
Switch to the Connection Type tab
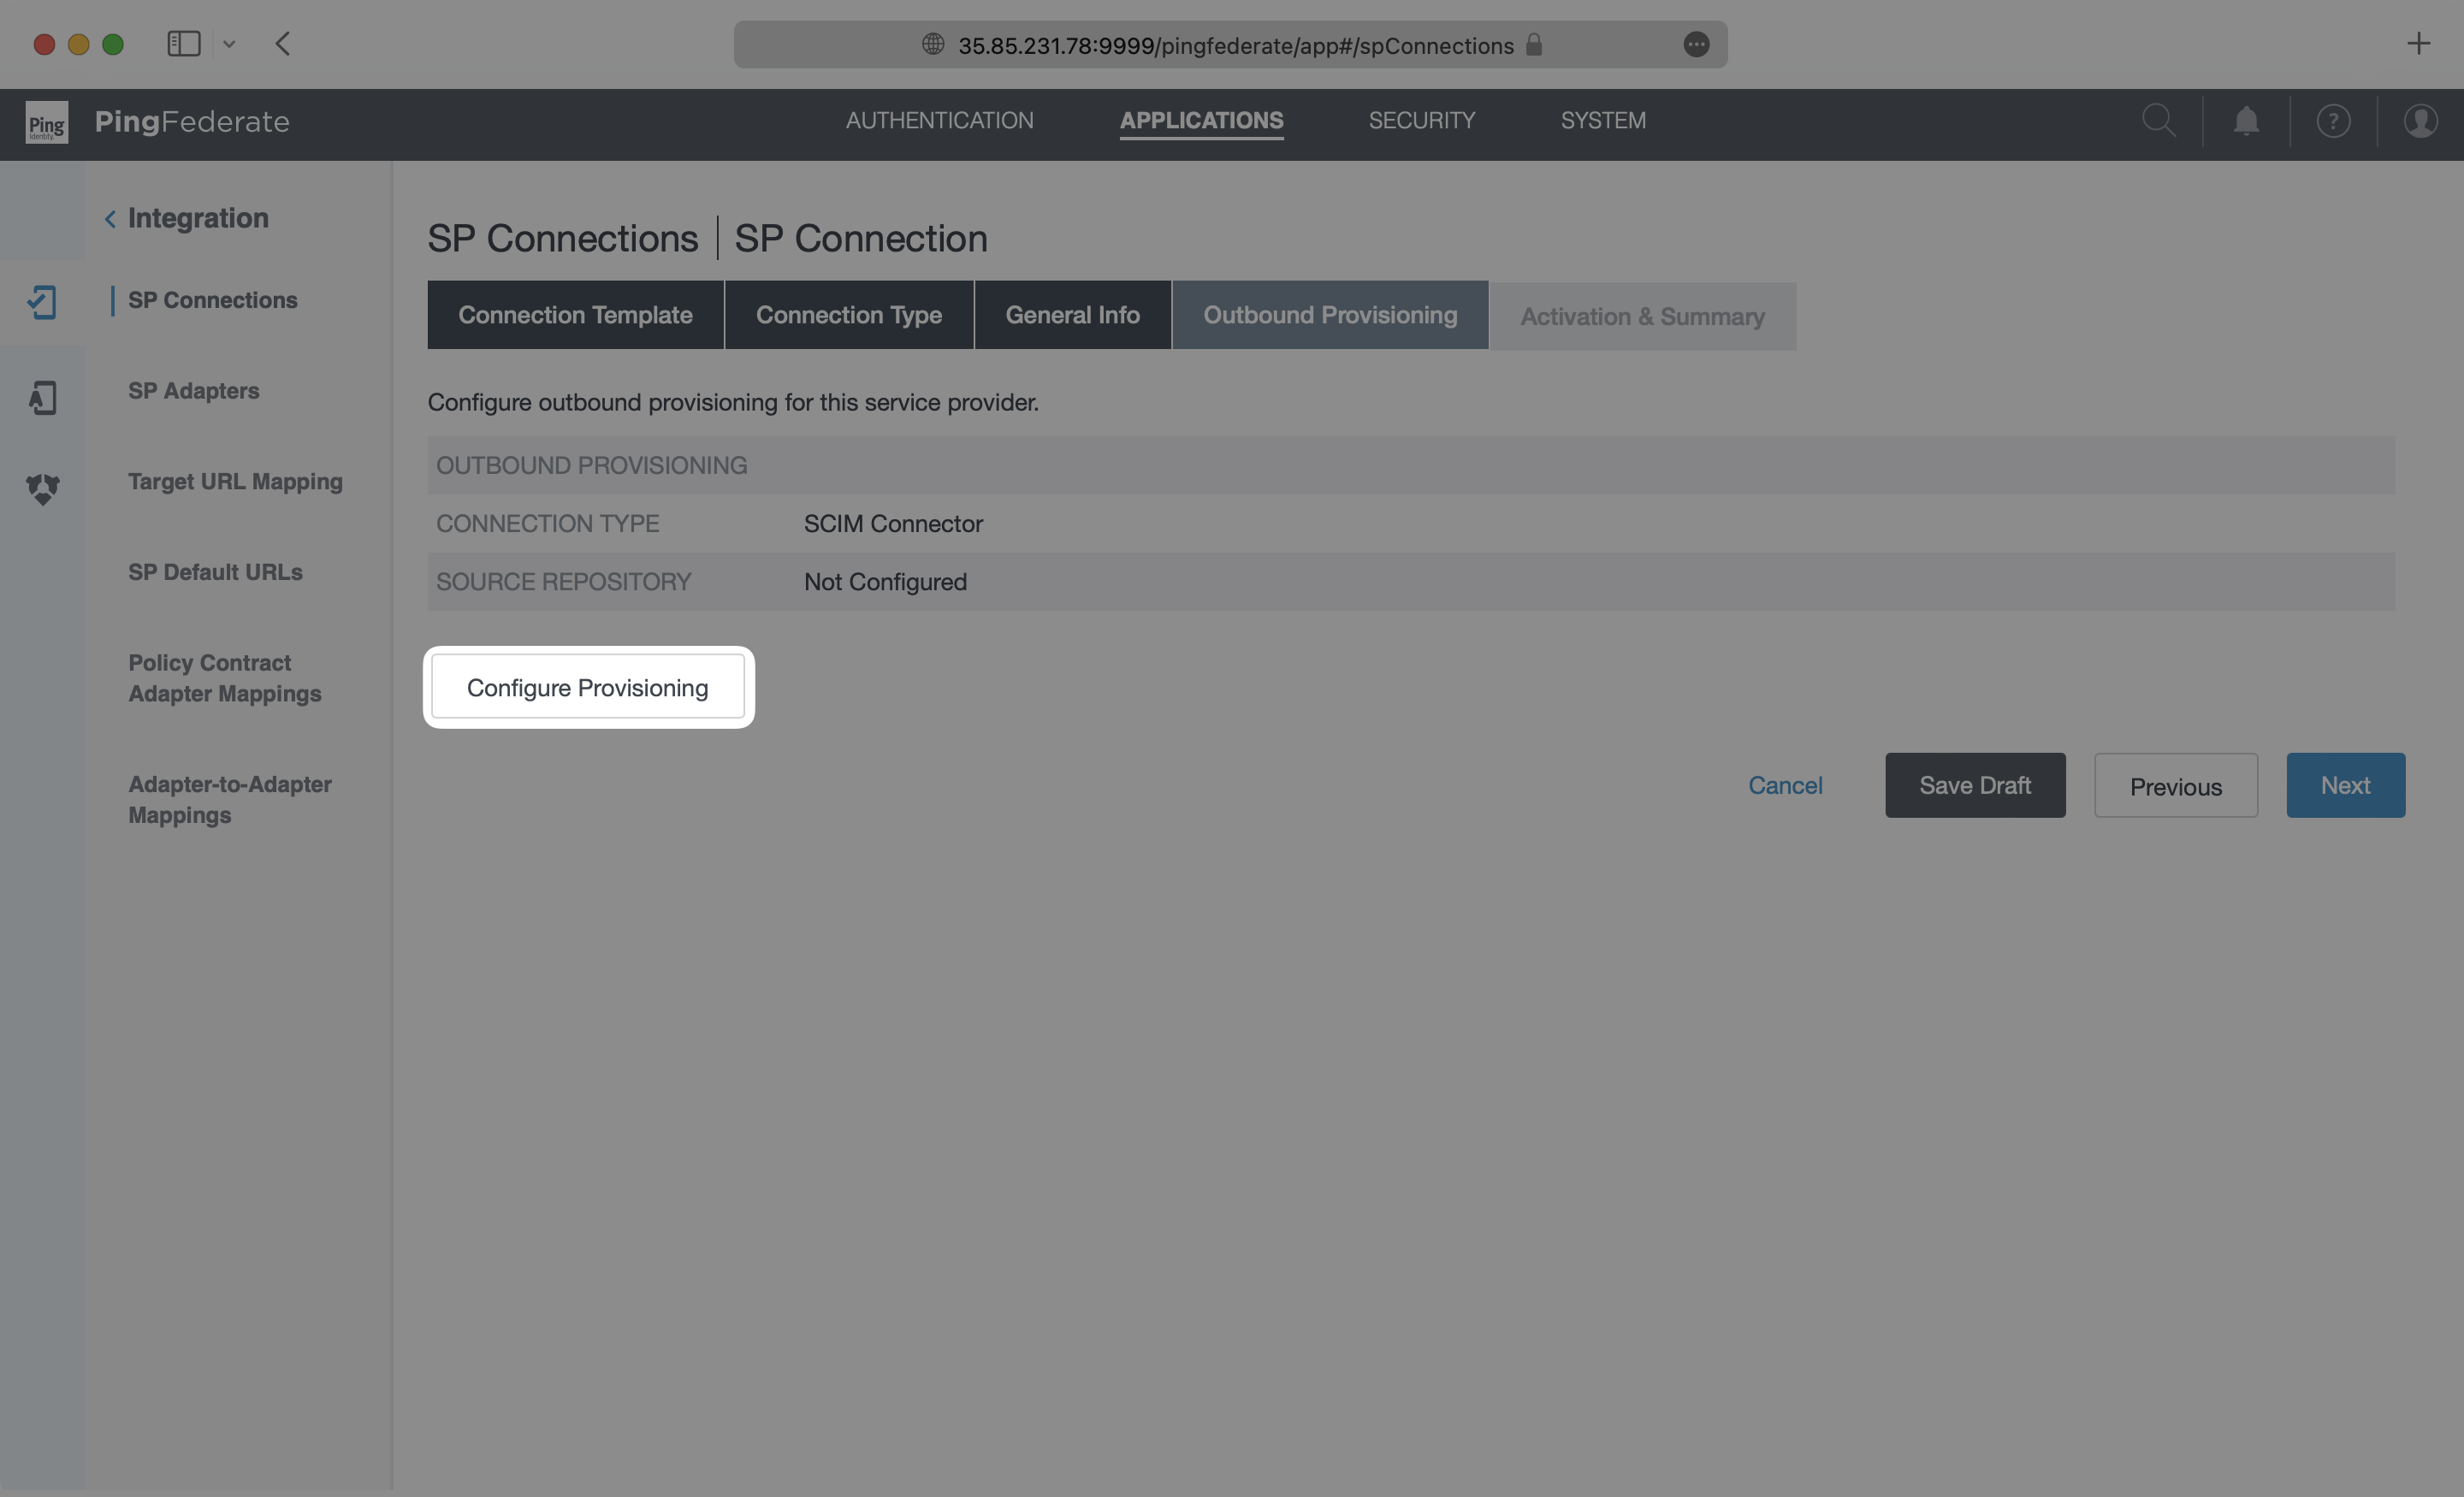[849, 315]
